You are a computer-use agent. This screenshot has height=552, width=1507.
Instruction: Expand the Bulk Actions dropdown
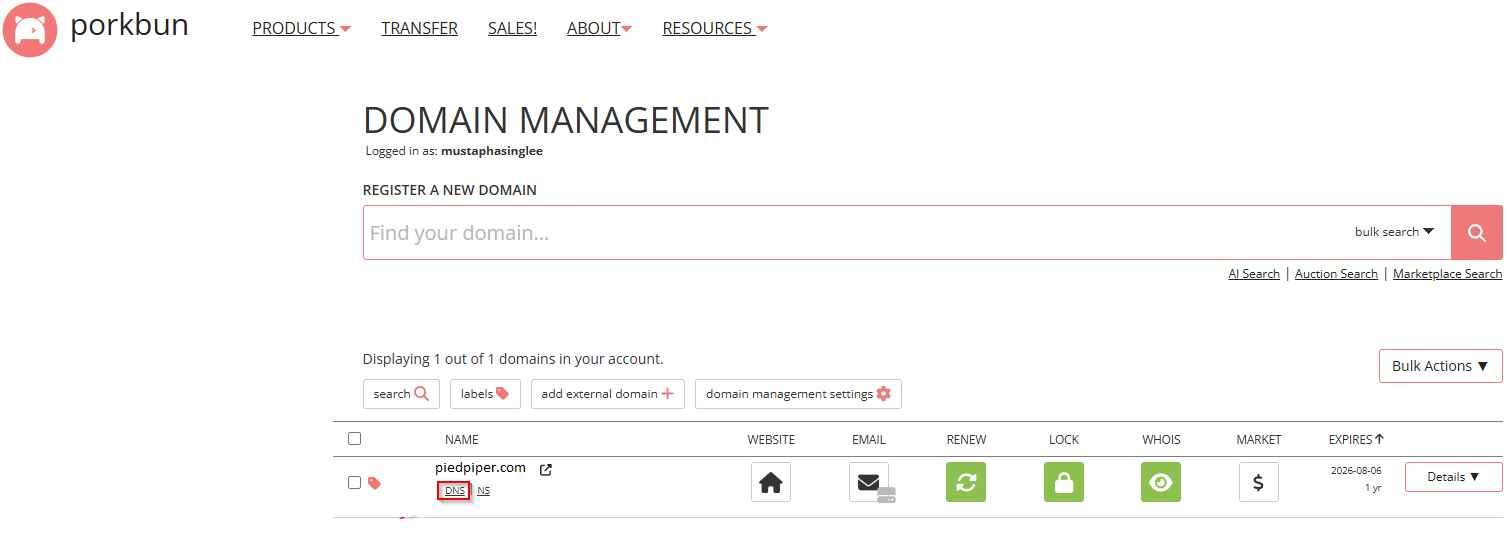[1440, 366]
